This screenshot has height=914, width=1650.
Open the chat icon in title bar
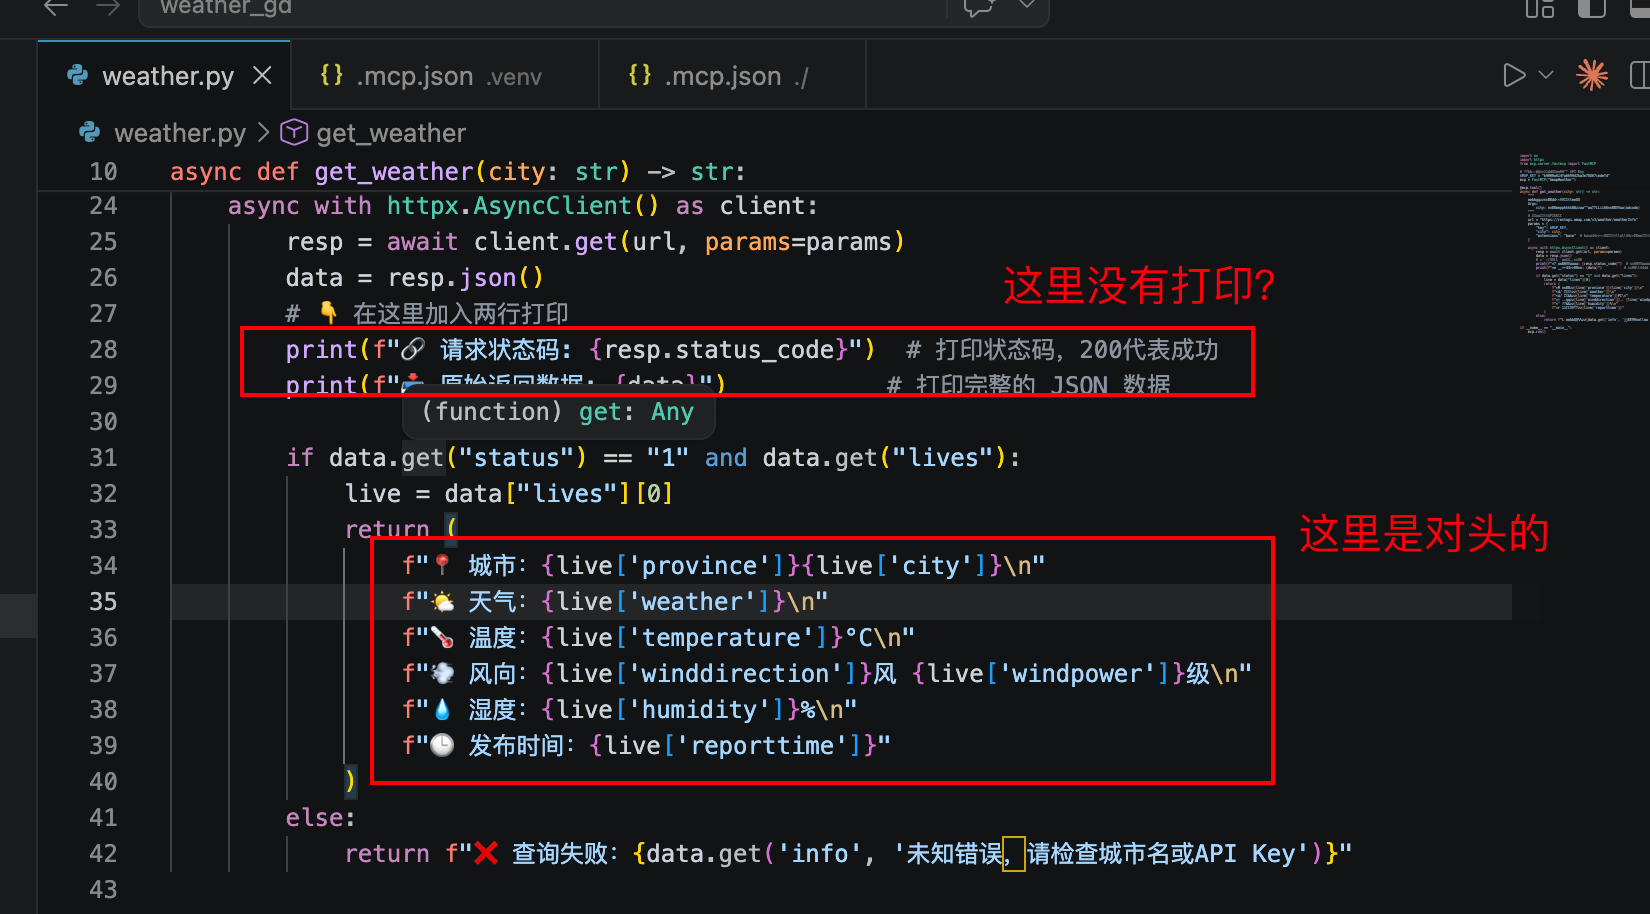[979, 8]
